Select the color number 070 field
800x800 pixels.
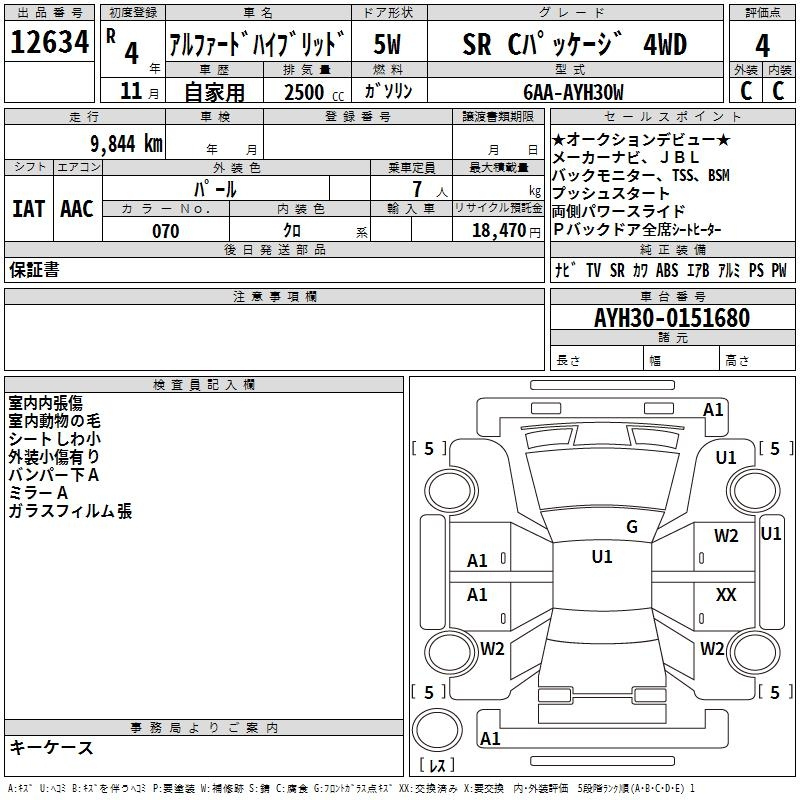tap(165, 231)
